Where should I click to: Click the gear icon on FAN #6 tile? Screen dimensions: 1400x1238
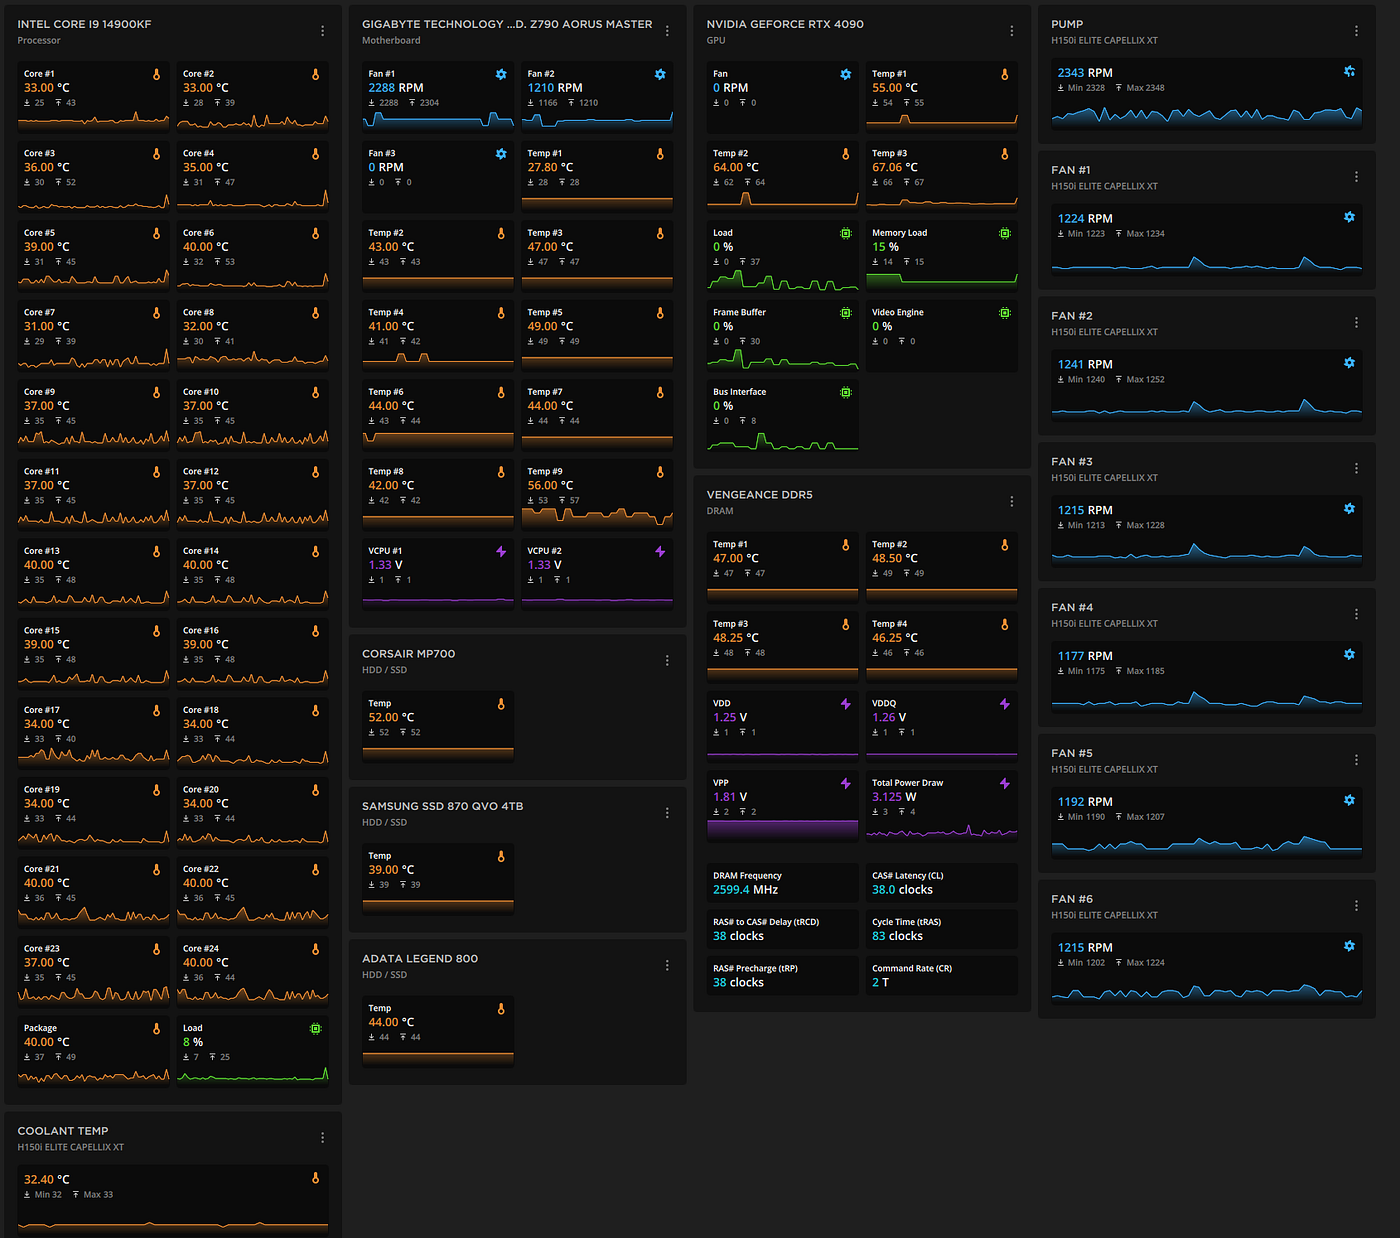1349,946
